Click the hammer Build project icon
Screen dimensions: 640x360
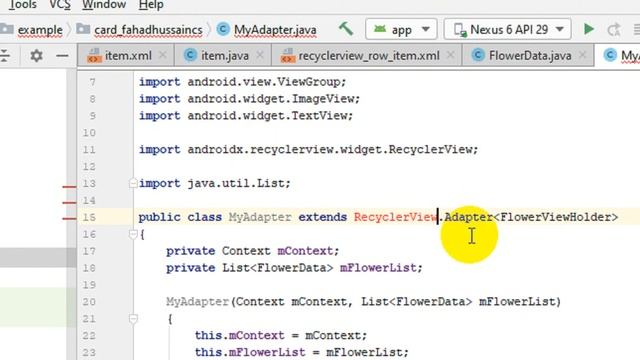(346, 29)
